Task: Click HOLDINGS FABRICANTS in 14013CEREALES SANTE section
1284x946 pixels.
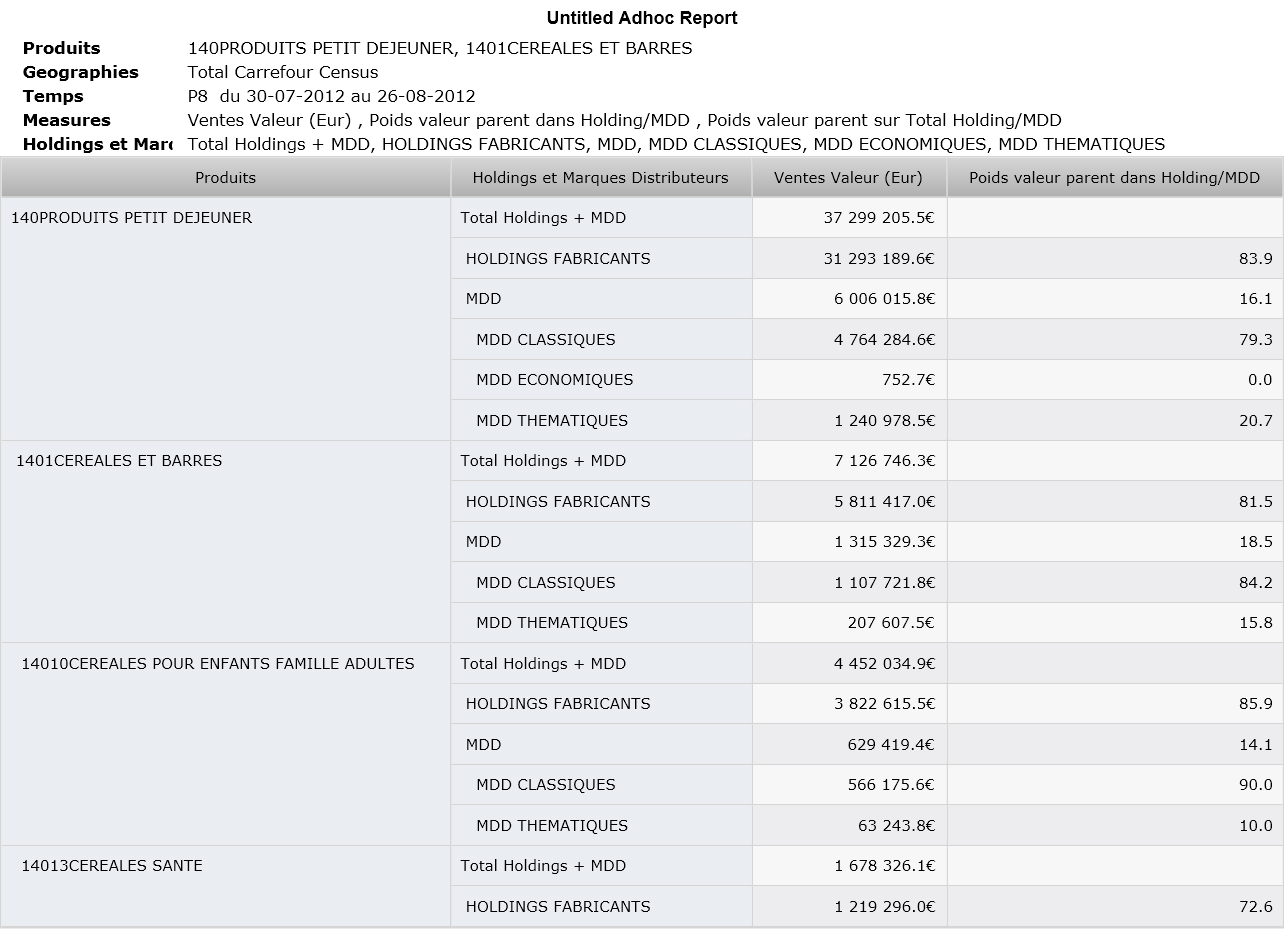Action: pyautogui.click(x=558, y=907)
